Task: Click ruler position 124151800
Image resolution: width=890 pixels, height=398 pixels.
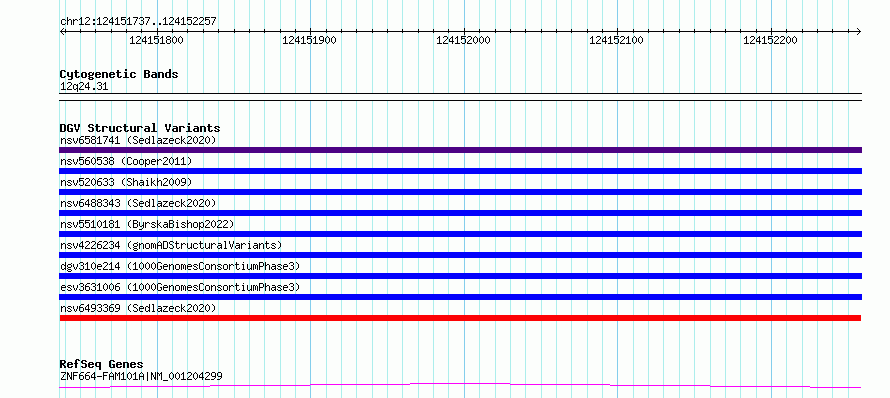Action: pyautogui.click(x=157, y=40)
